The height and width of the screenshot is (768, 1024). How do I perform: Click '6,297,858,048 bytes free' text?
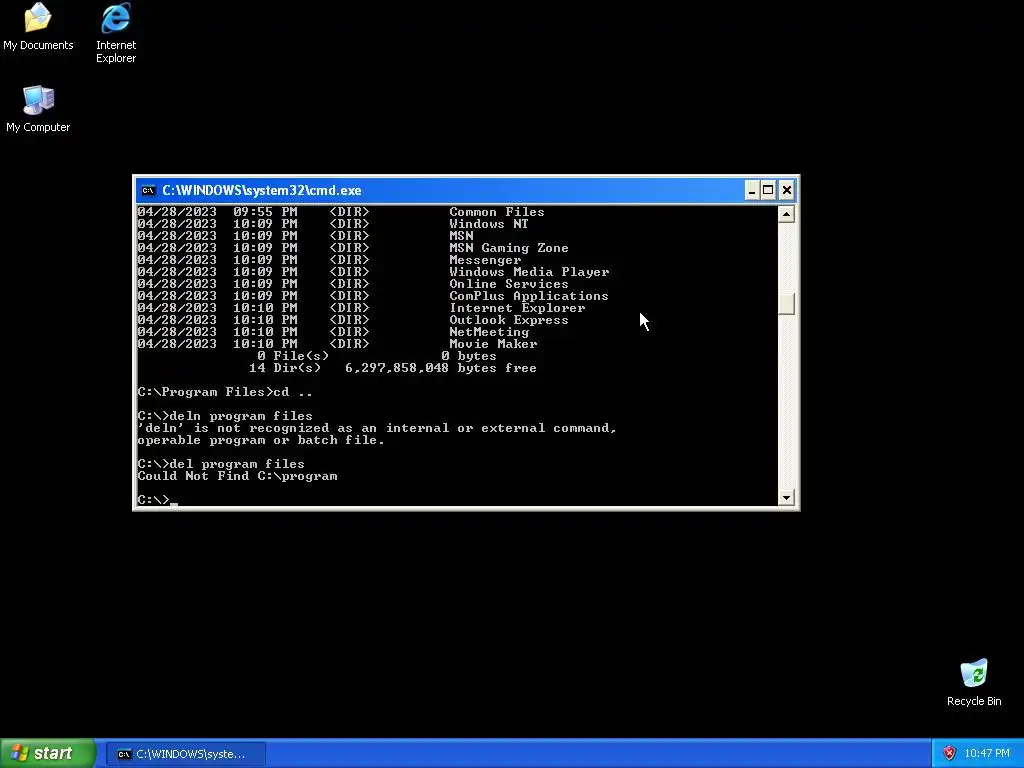441,368
